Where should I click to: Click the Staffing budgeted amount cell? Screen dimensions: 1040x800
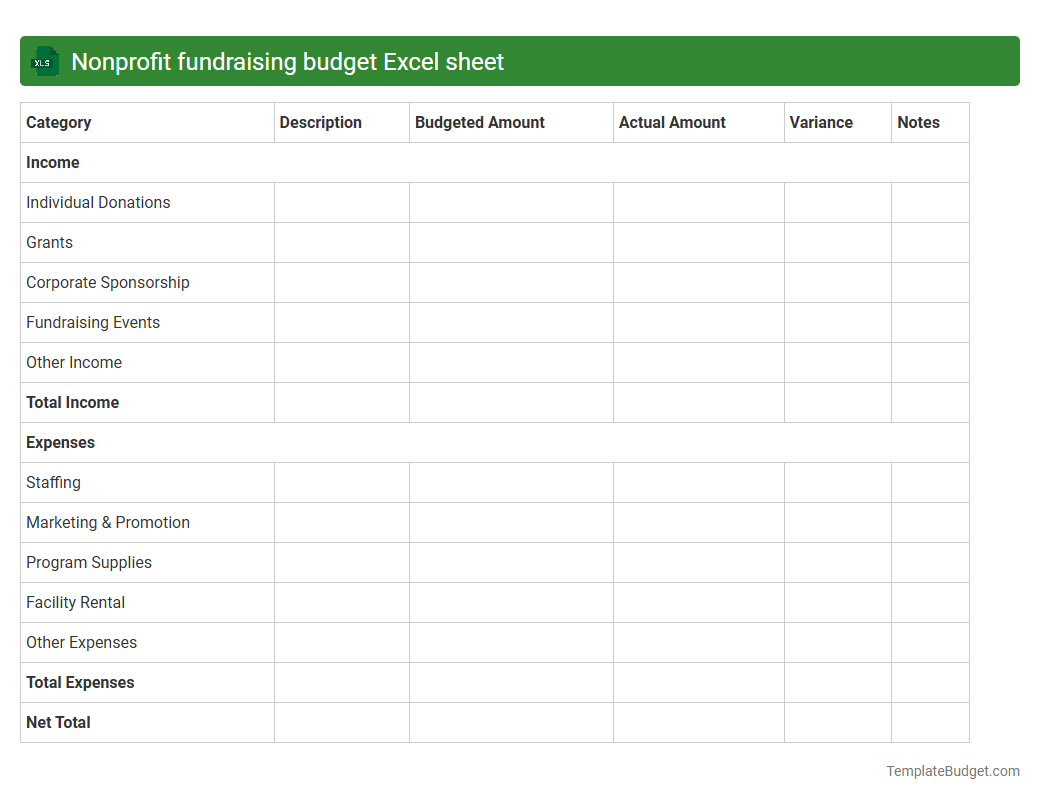[510, 482]
